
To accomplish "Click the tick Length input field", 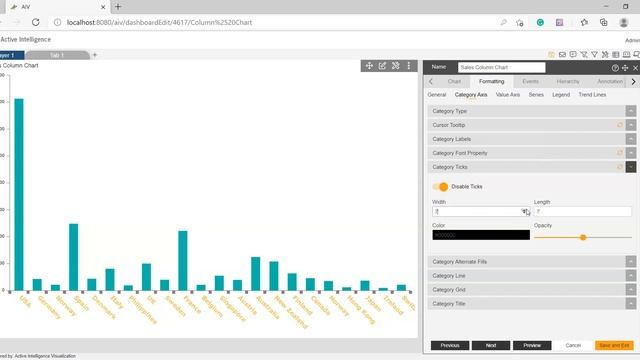I will [582, 211].
